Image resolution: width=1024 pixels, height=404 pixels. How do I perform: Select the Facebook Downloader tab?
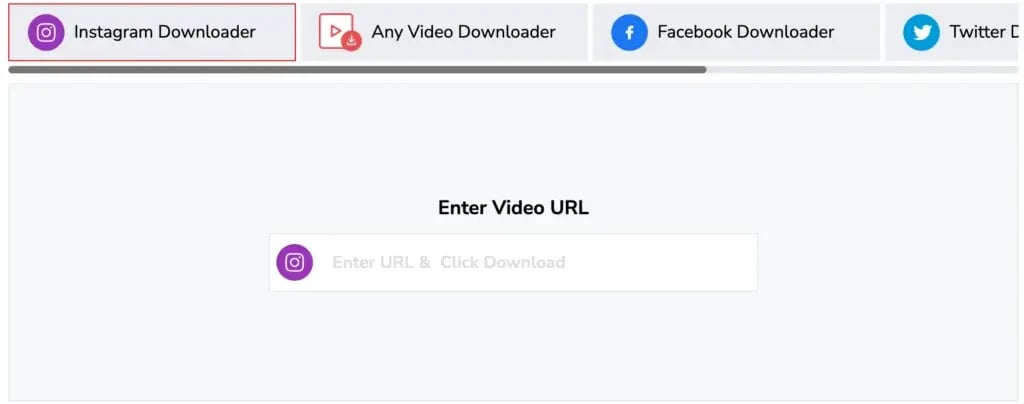coord(736,32)
